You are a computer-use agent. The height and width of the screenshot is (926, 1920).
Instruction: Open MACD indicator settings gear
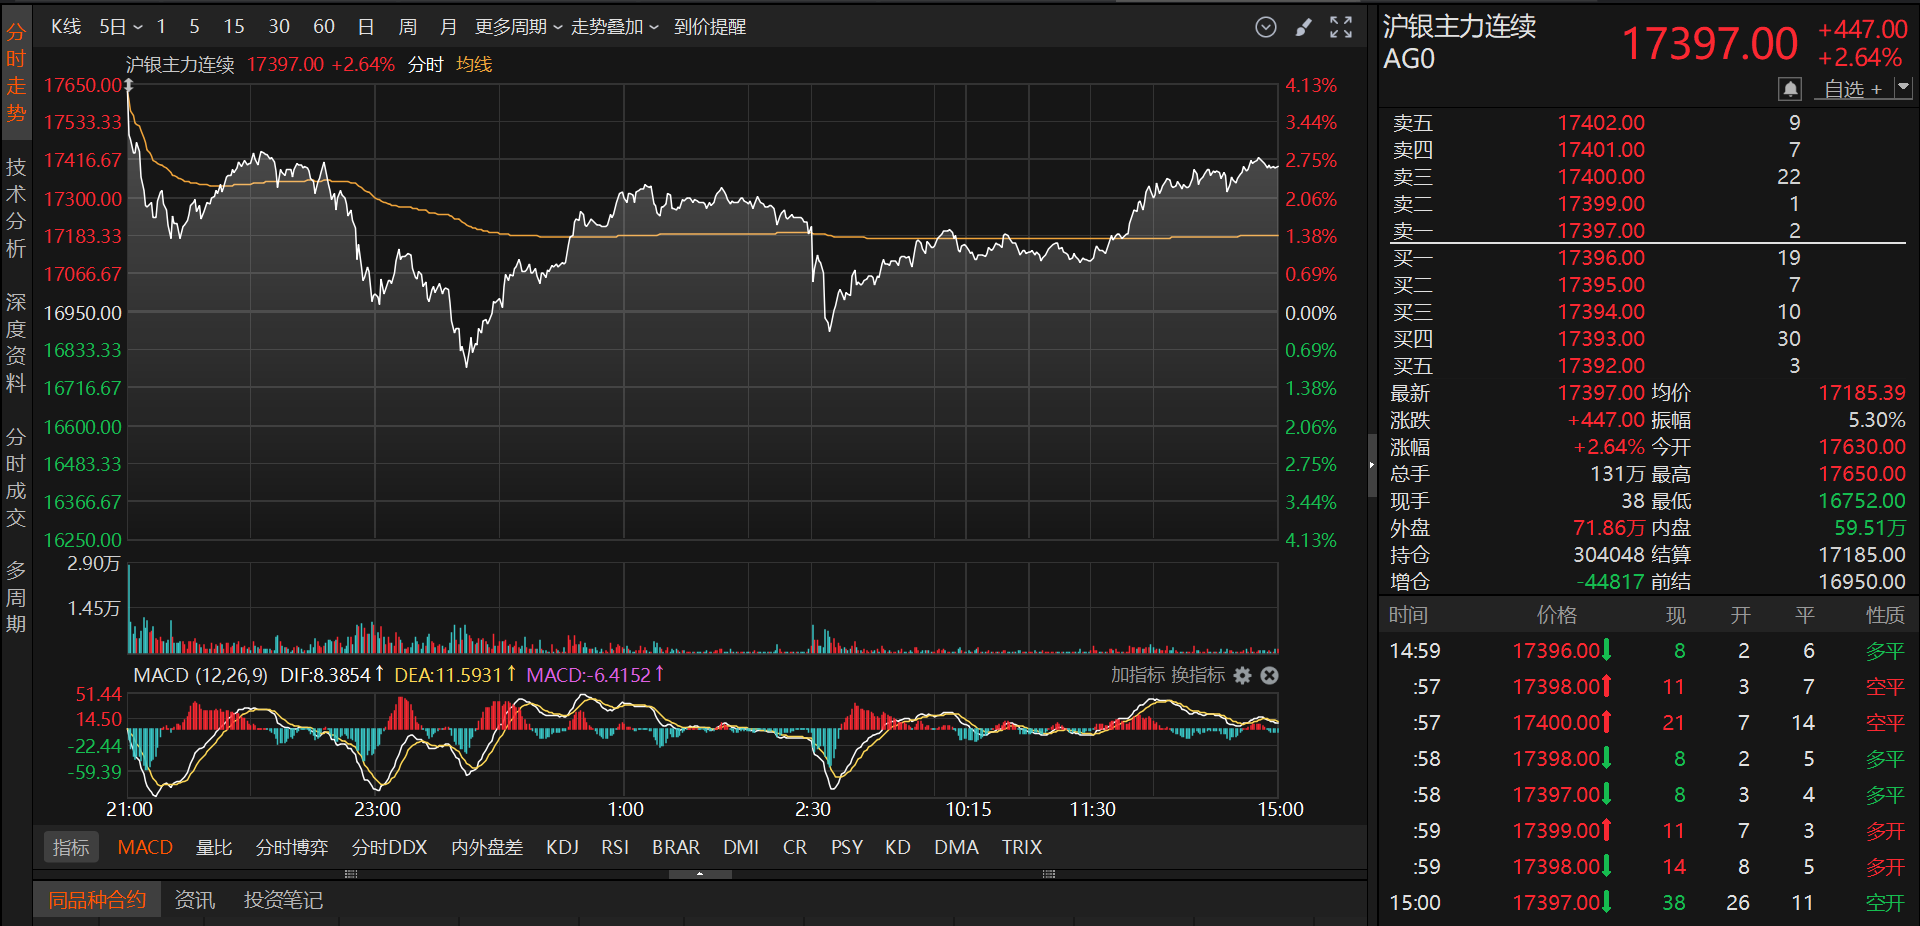click(x=1242, y=676)
